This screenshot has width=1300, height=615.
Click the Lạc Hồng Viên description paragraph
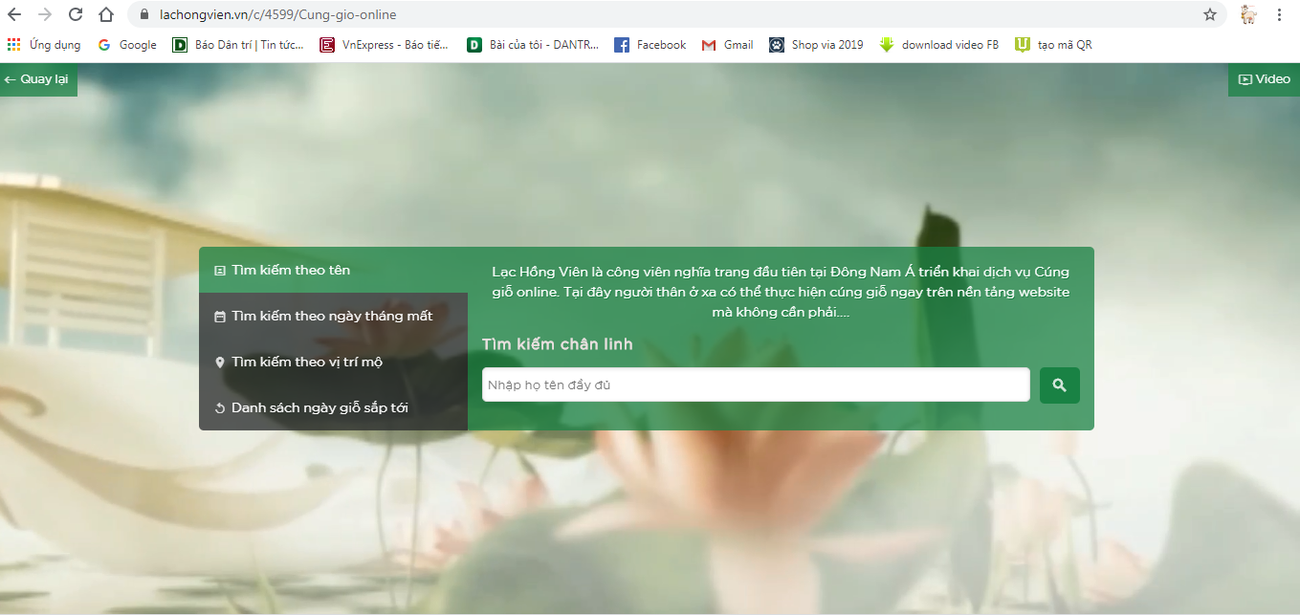coord(781,292)
